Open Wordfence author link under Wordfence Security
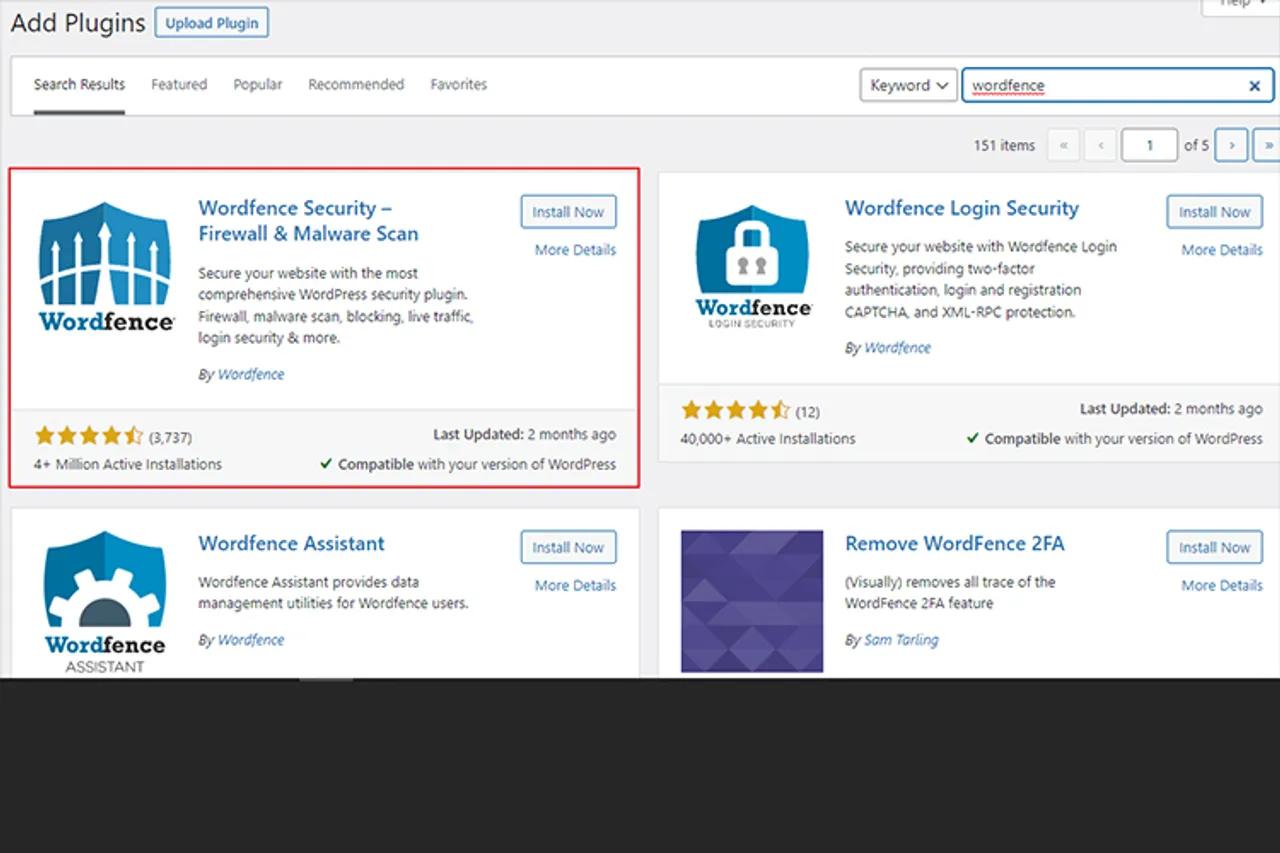1280x853 pixels. 251,374
